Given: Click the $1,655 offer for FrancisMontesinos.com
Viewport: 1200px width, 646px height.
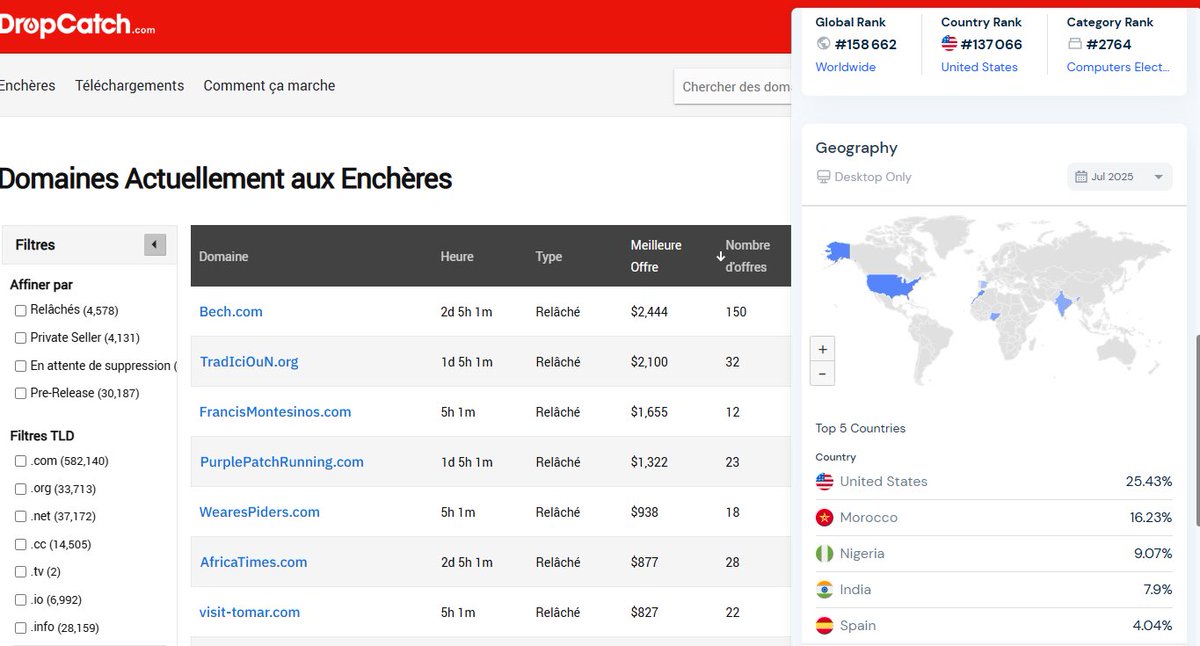Looking at the screenshot, I should click(649, 412).
